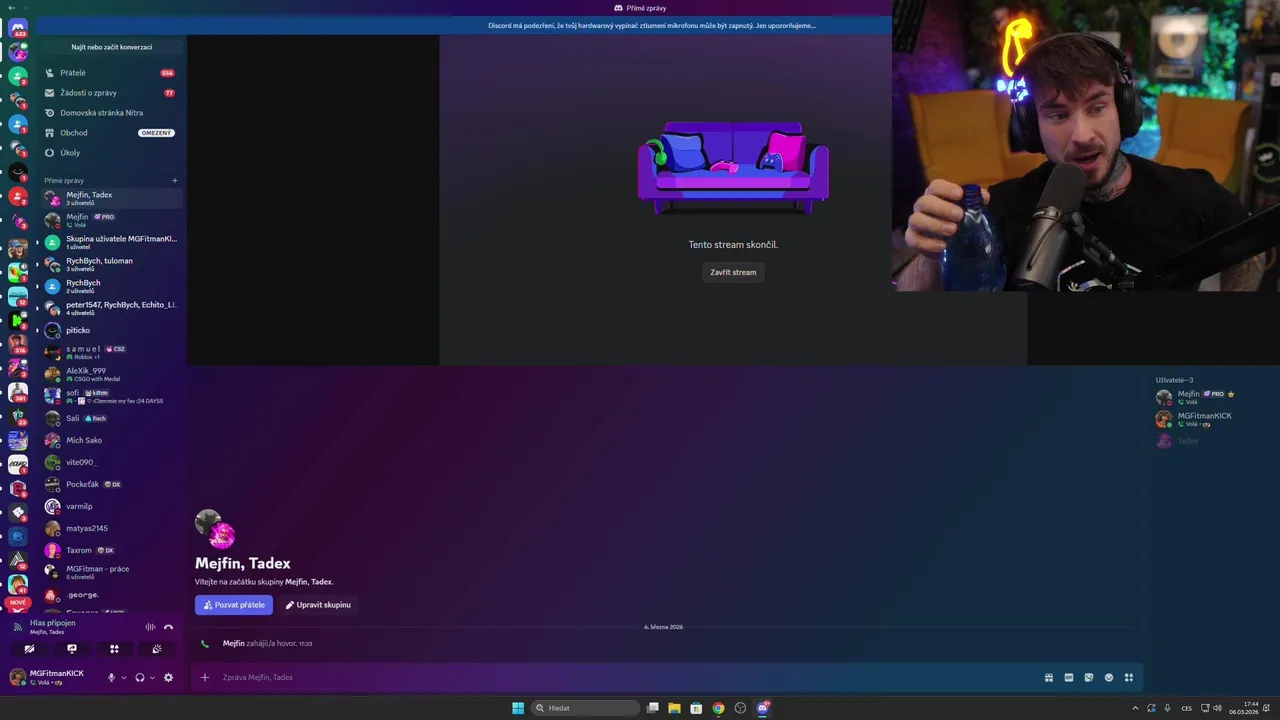
Task: Show hidden system tray icons
Action: tap(1135, 708)
